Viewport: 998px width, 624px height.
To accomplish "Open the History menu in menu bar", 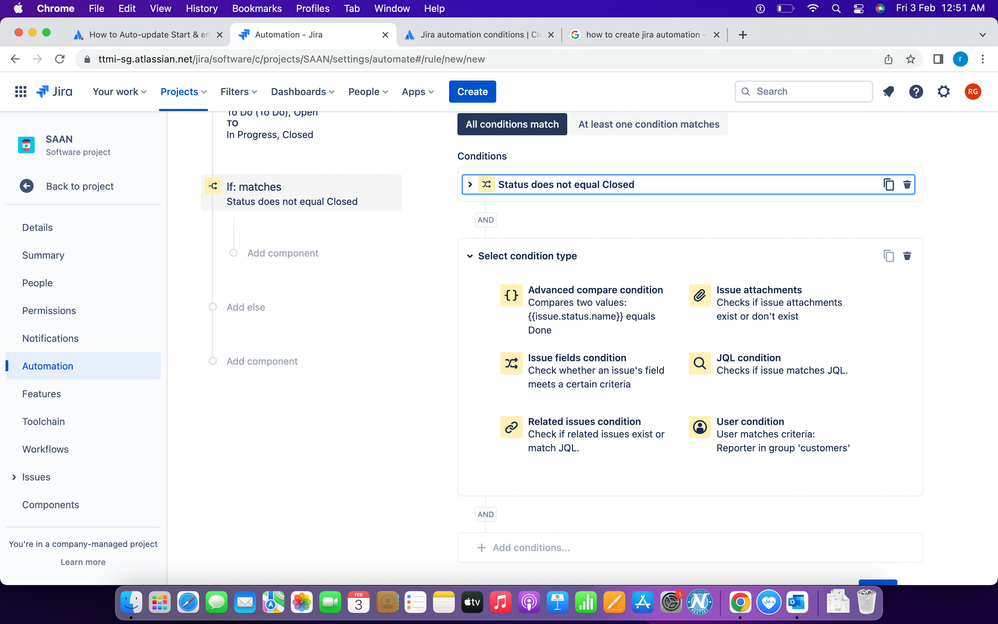I will point(202,8).
